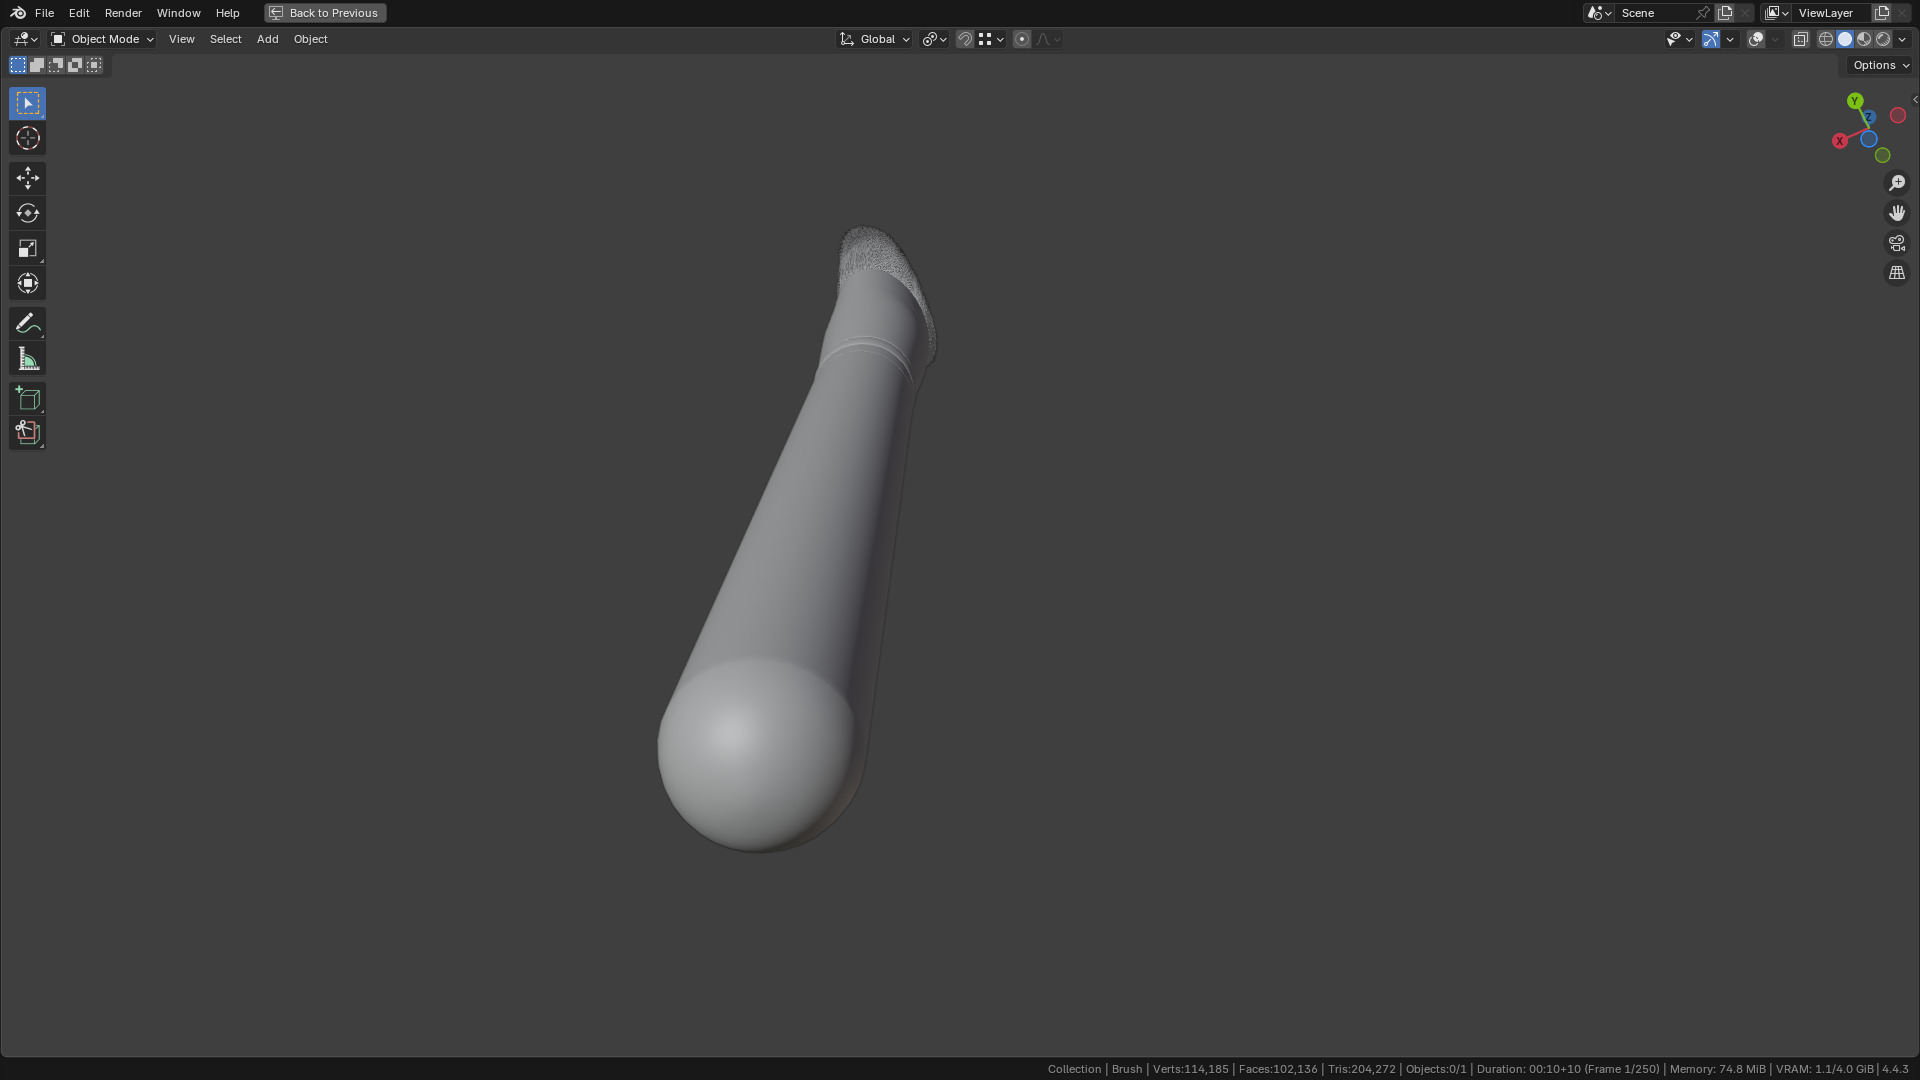The height and width of the screenshot is (1080, 1920).
Task: Open the Options dropdown
Action: click(1881, 65)
